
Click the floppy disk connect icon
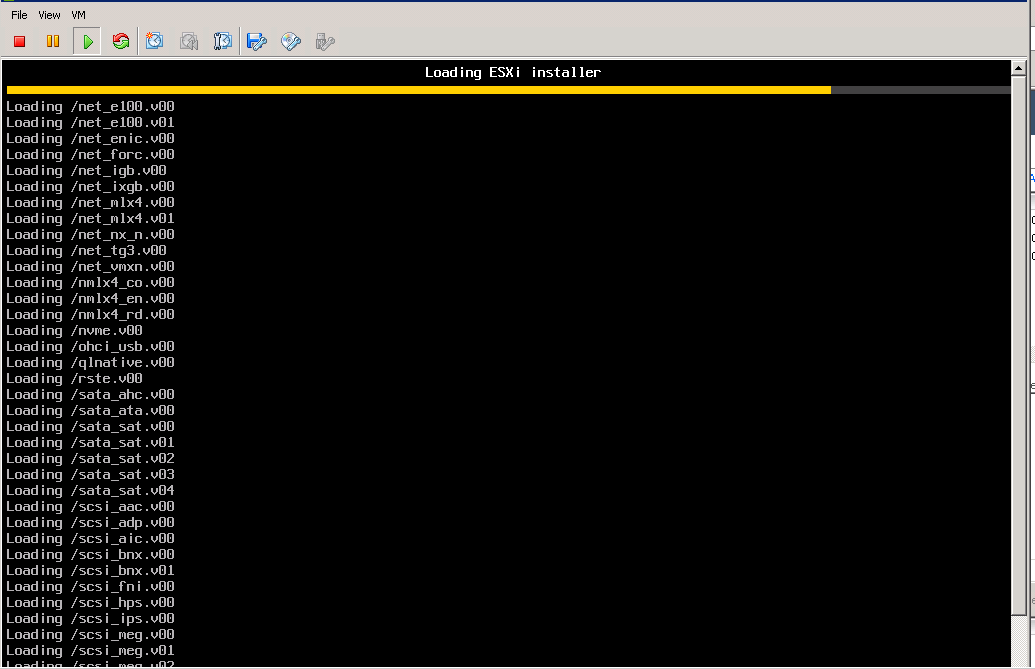257,42
